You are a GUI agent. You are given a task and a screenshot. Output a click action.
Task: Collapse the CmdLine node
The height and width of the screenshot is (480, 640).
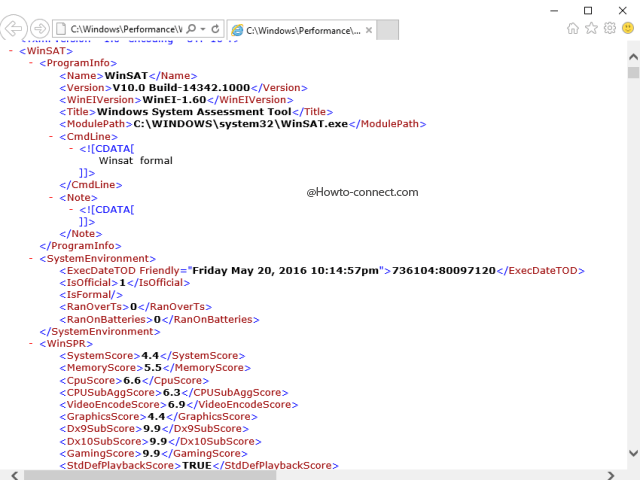[x=51, y=136]
